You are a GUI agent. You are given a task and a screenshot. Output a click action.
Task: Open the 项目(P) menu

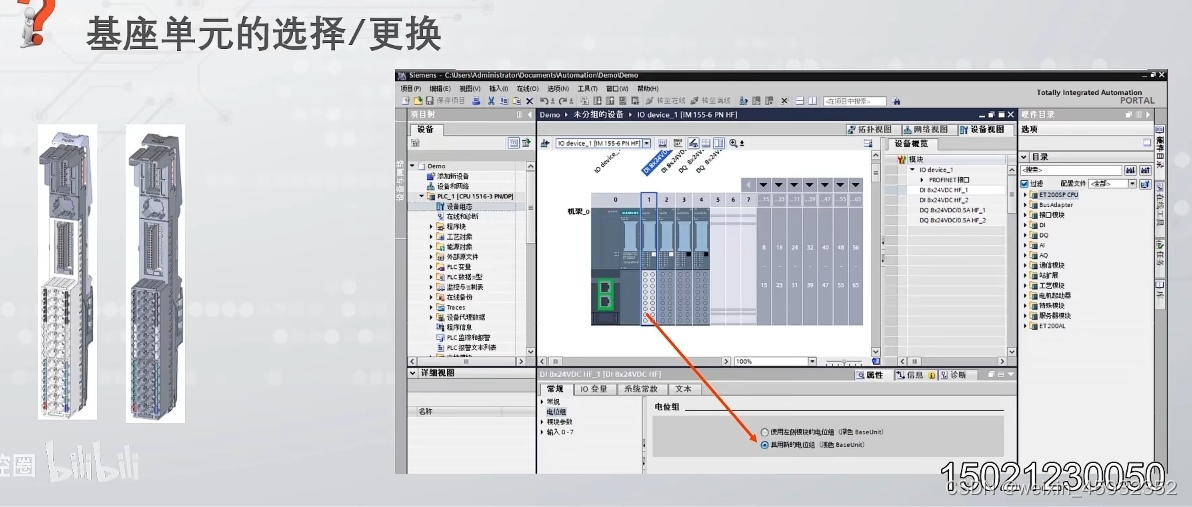[411, 88]
